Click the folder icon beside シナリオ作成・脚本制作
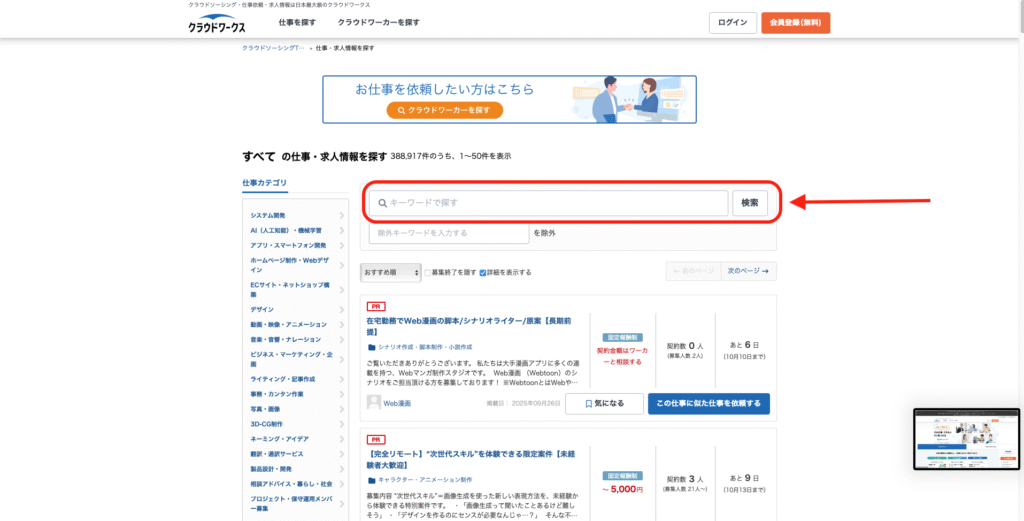The width and height of the screenshot is (1024, 521). [371, 347]
